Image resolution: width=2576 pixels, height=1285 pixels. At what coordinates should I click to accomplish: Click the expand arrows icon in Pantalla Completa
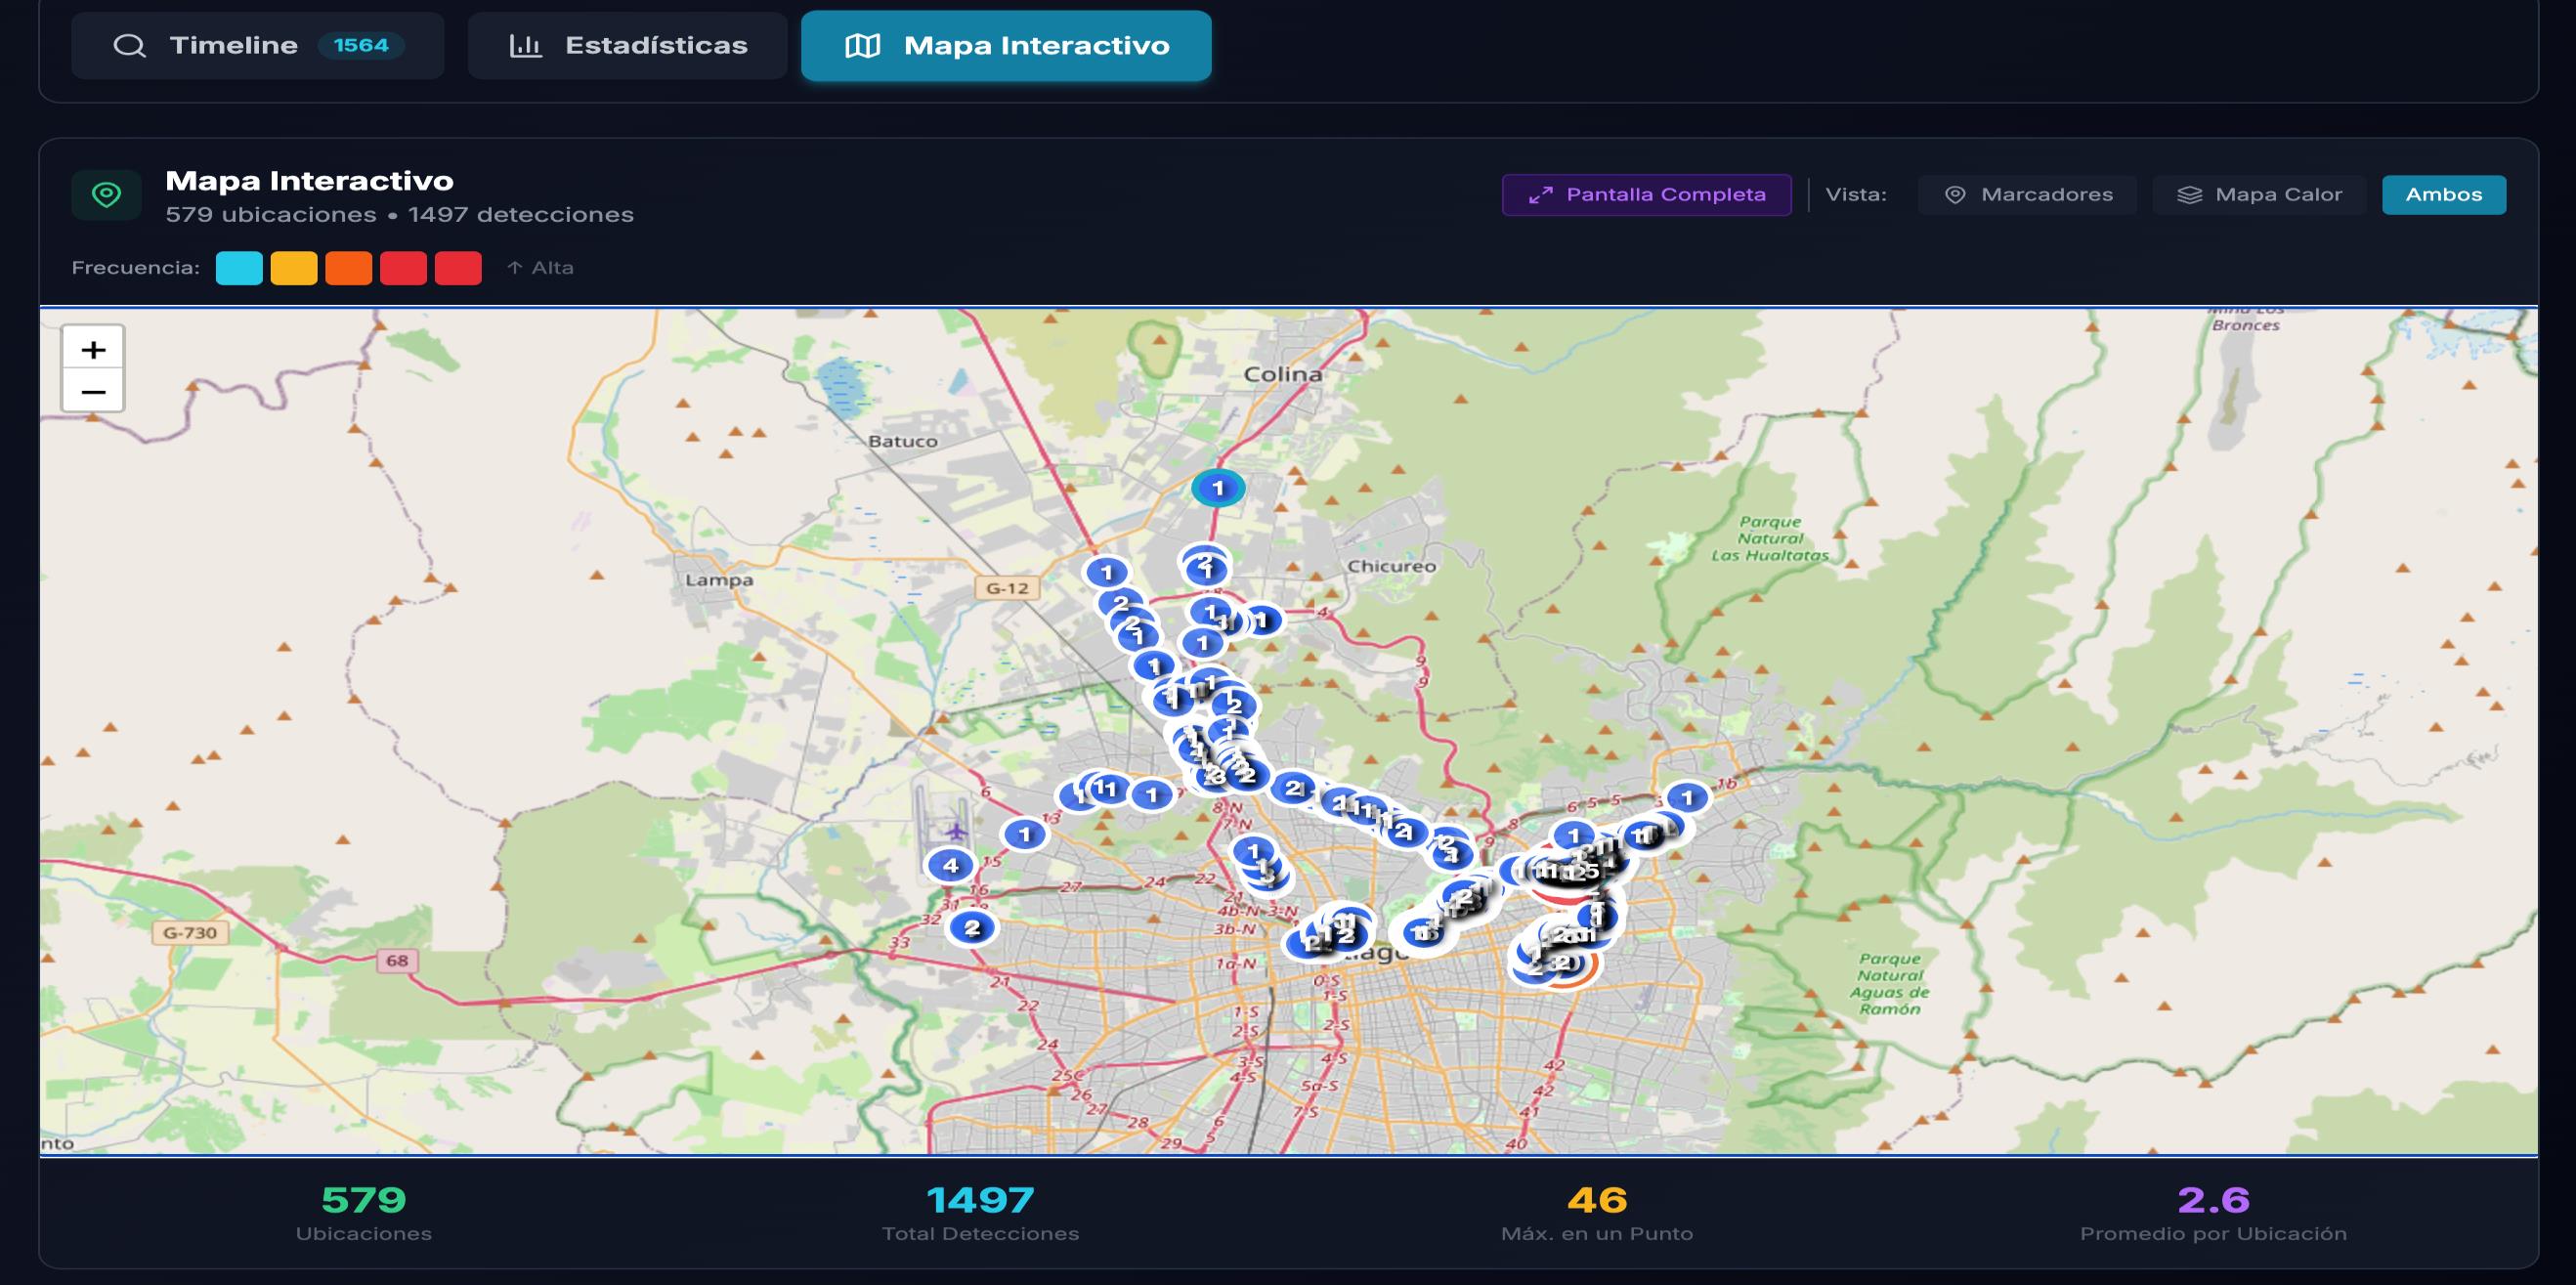[1541, 194]
